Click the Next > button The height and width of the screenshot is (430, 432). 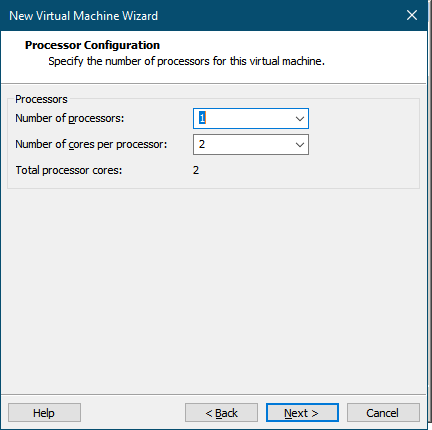(302, 413)
